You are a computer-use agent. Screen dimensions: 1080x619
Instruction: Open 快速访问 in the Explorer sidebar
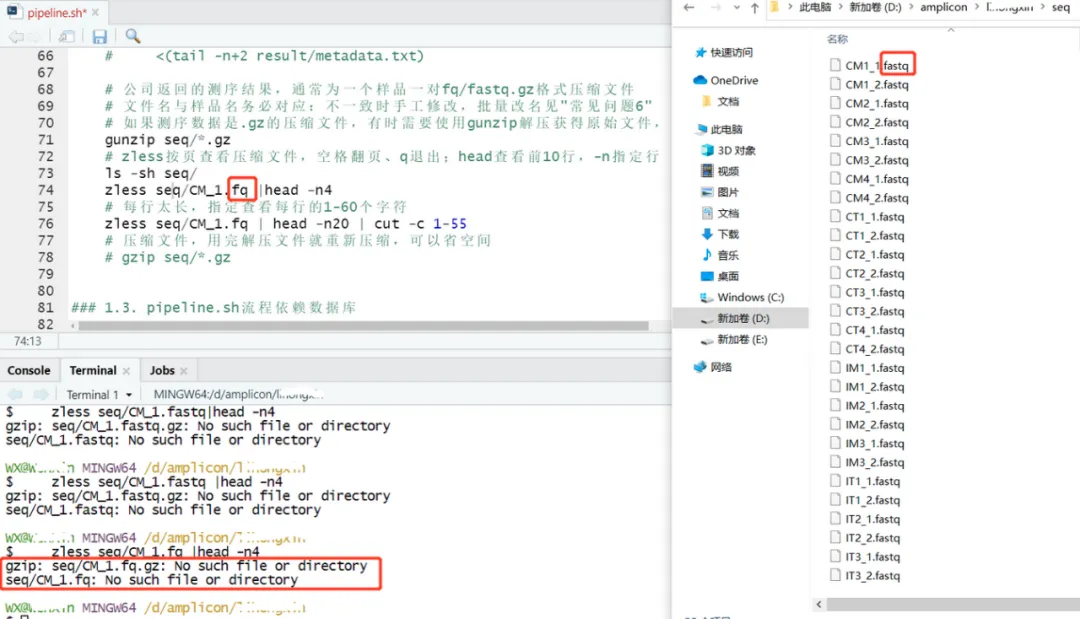(723, 52)
